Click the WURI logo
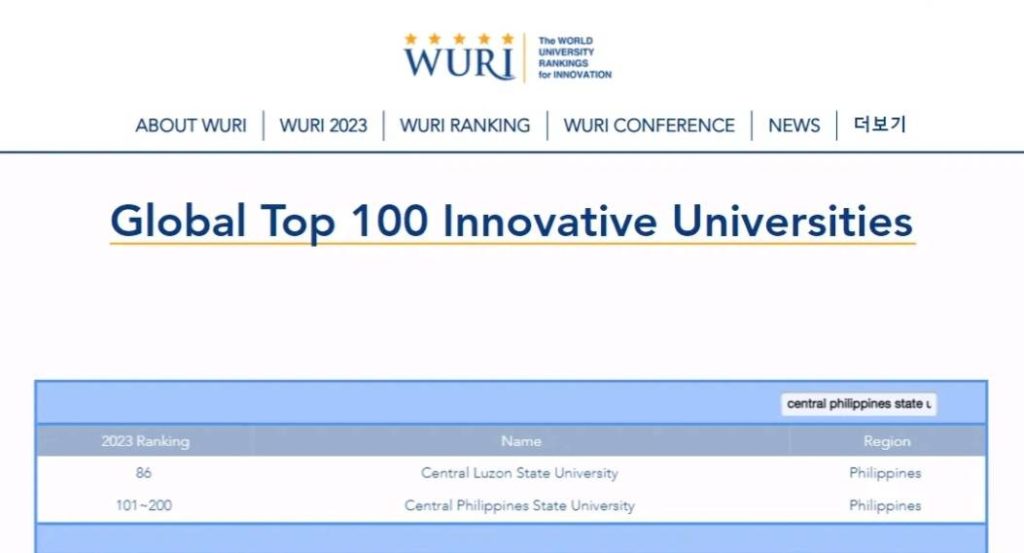Screen dimensions: 1024x553 [x=507, y=58]
